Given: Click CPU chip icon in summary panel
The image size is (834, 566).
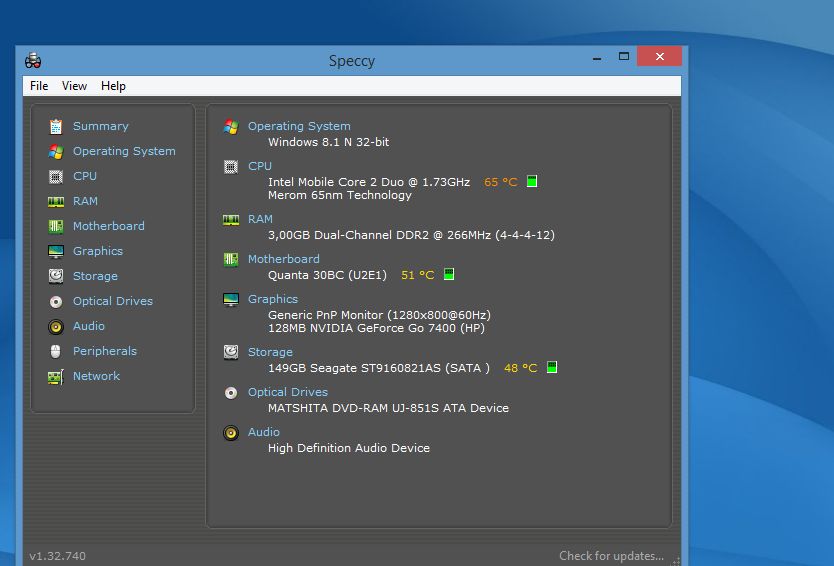Looking at the screenshot, I should pyautogui.click(x=231, y=167).
